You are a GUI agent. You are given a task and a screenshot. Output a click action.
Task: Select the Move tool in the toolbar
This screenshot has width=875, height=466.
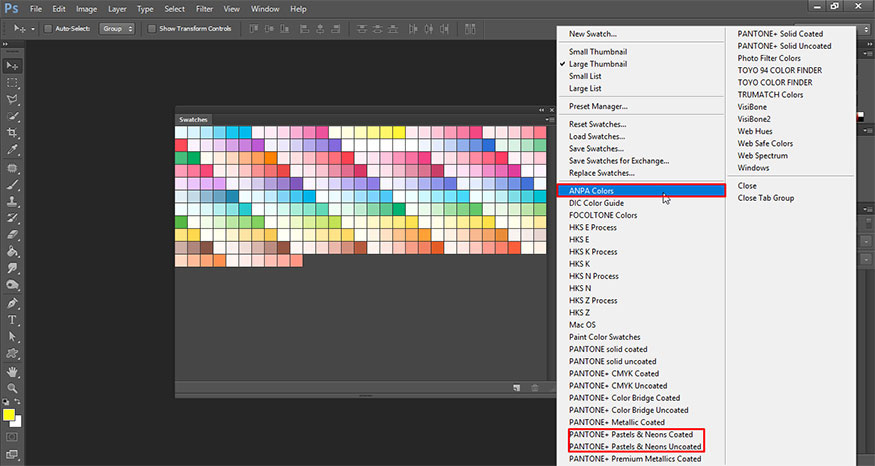(13, 66)
